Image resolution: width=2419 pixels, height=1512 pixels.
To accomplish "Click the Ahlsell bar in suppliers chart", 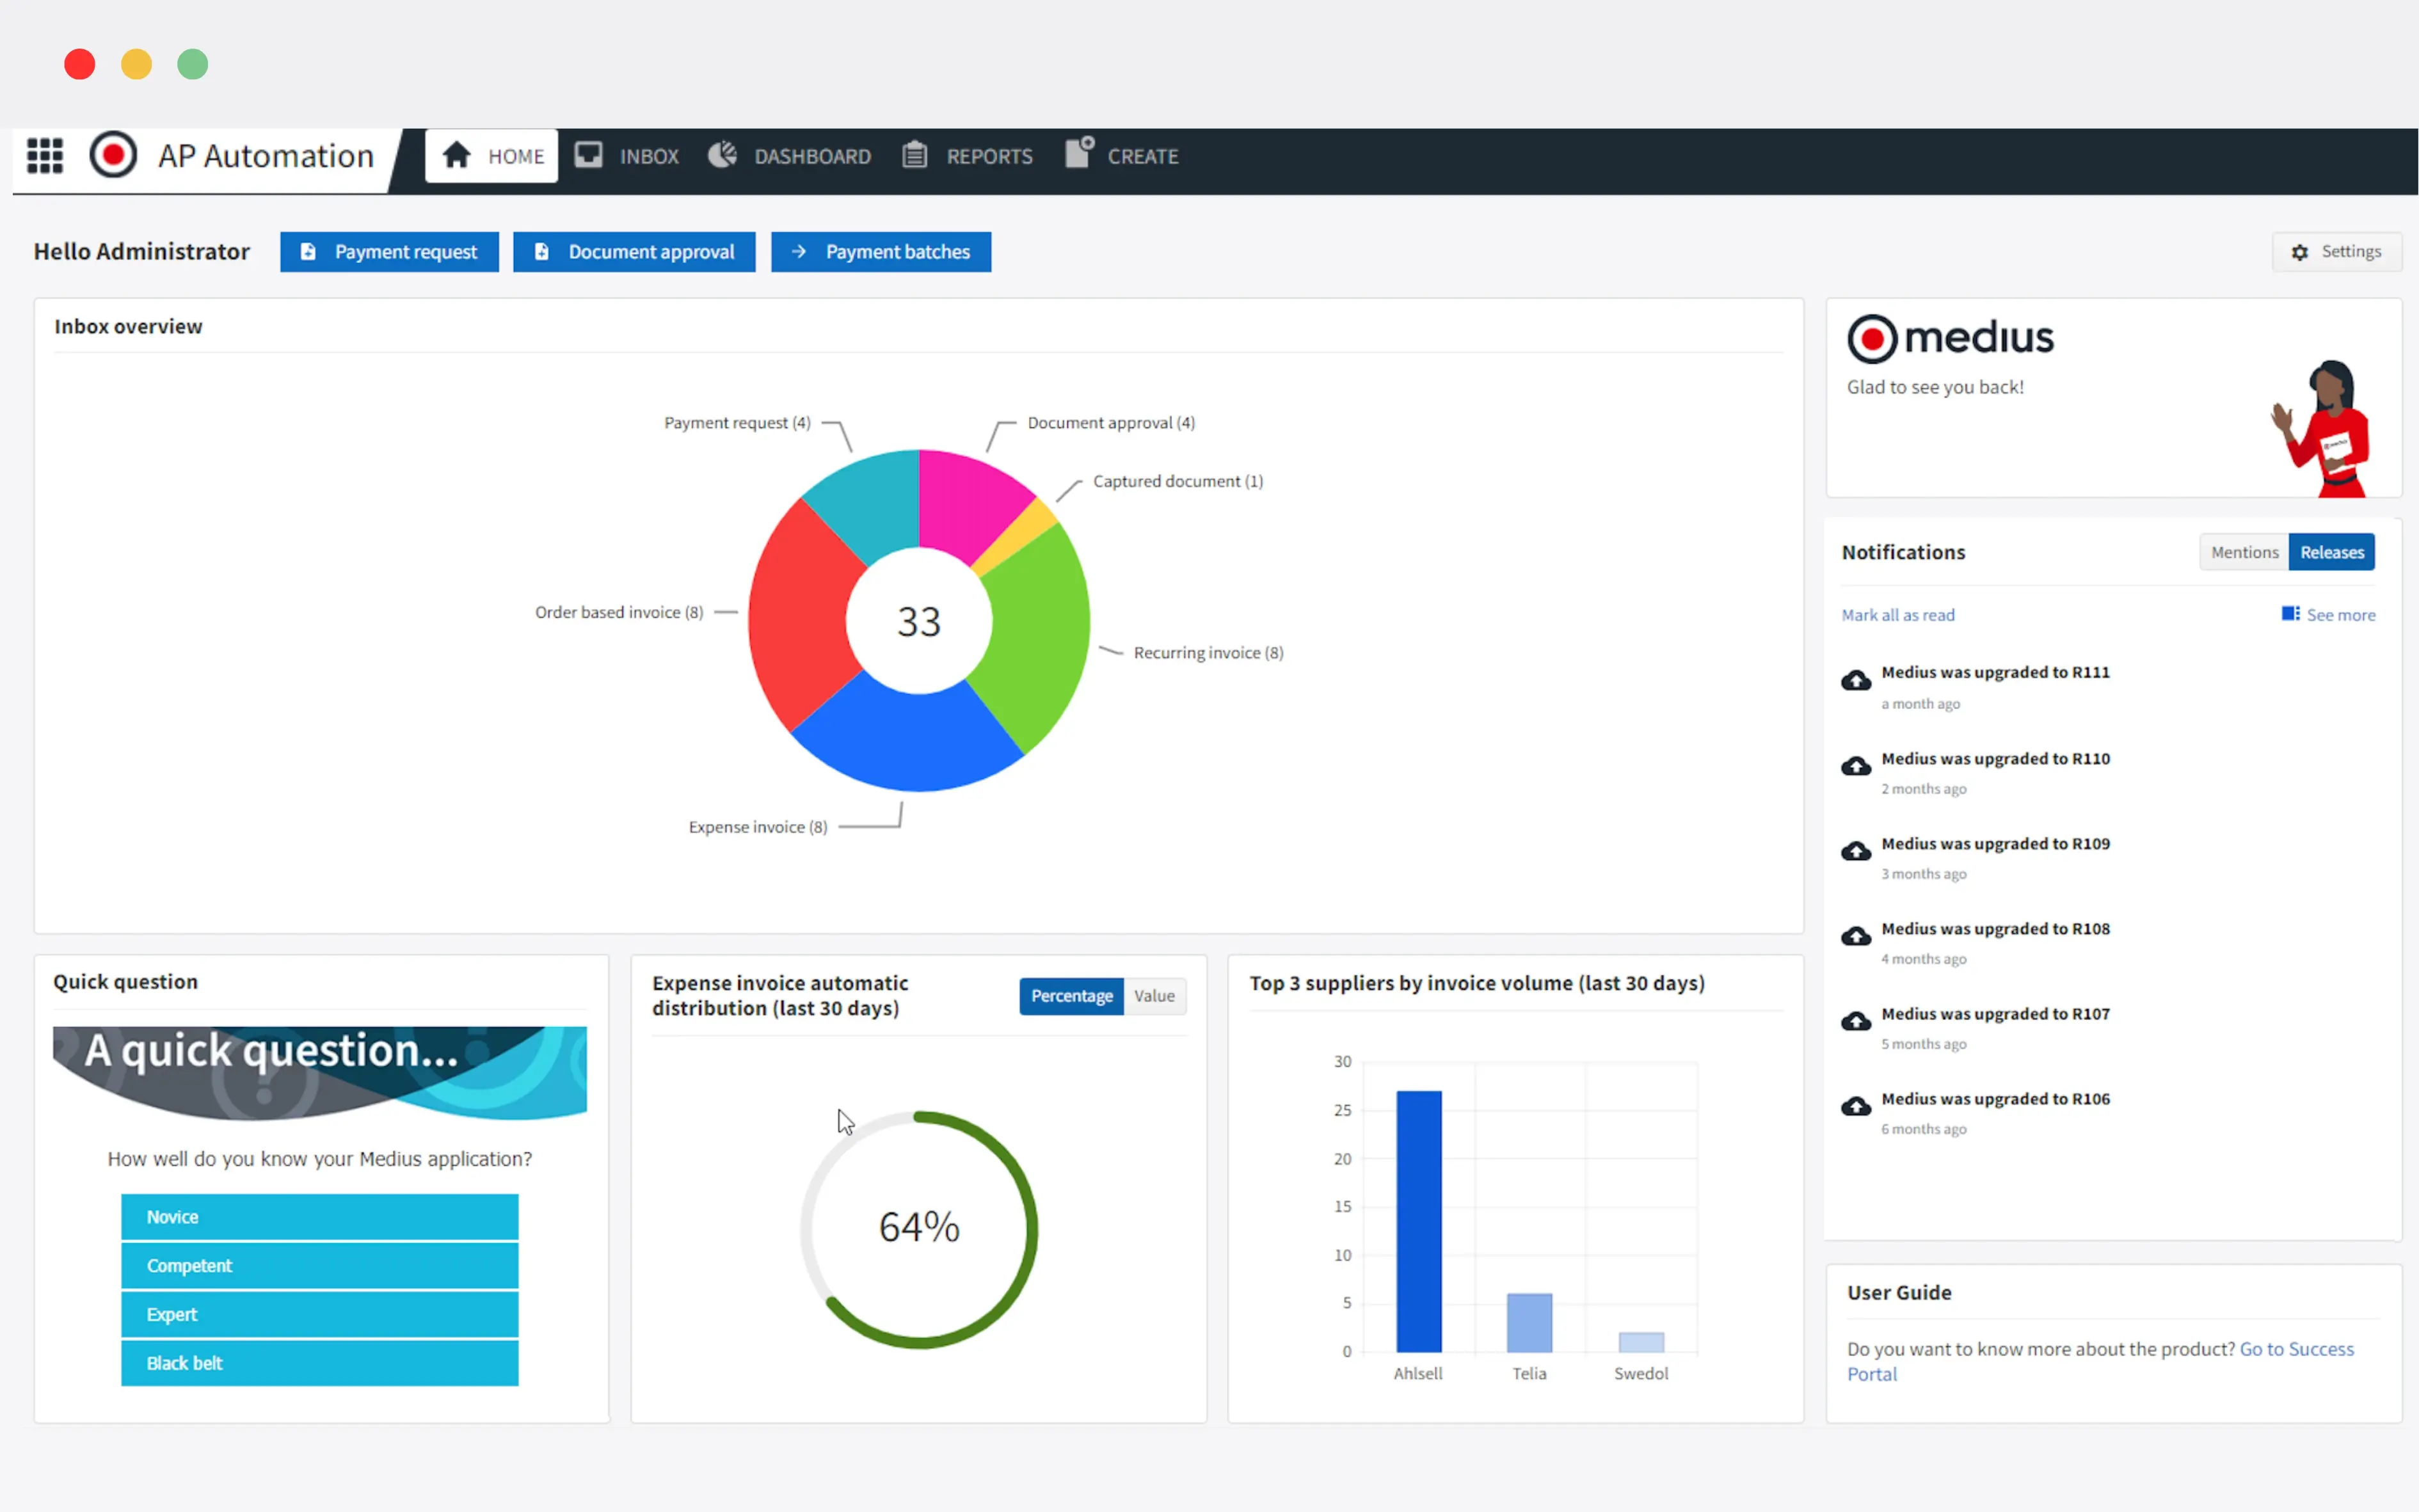I will [1418, 1220].
